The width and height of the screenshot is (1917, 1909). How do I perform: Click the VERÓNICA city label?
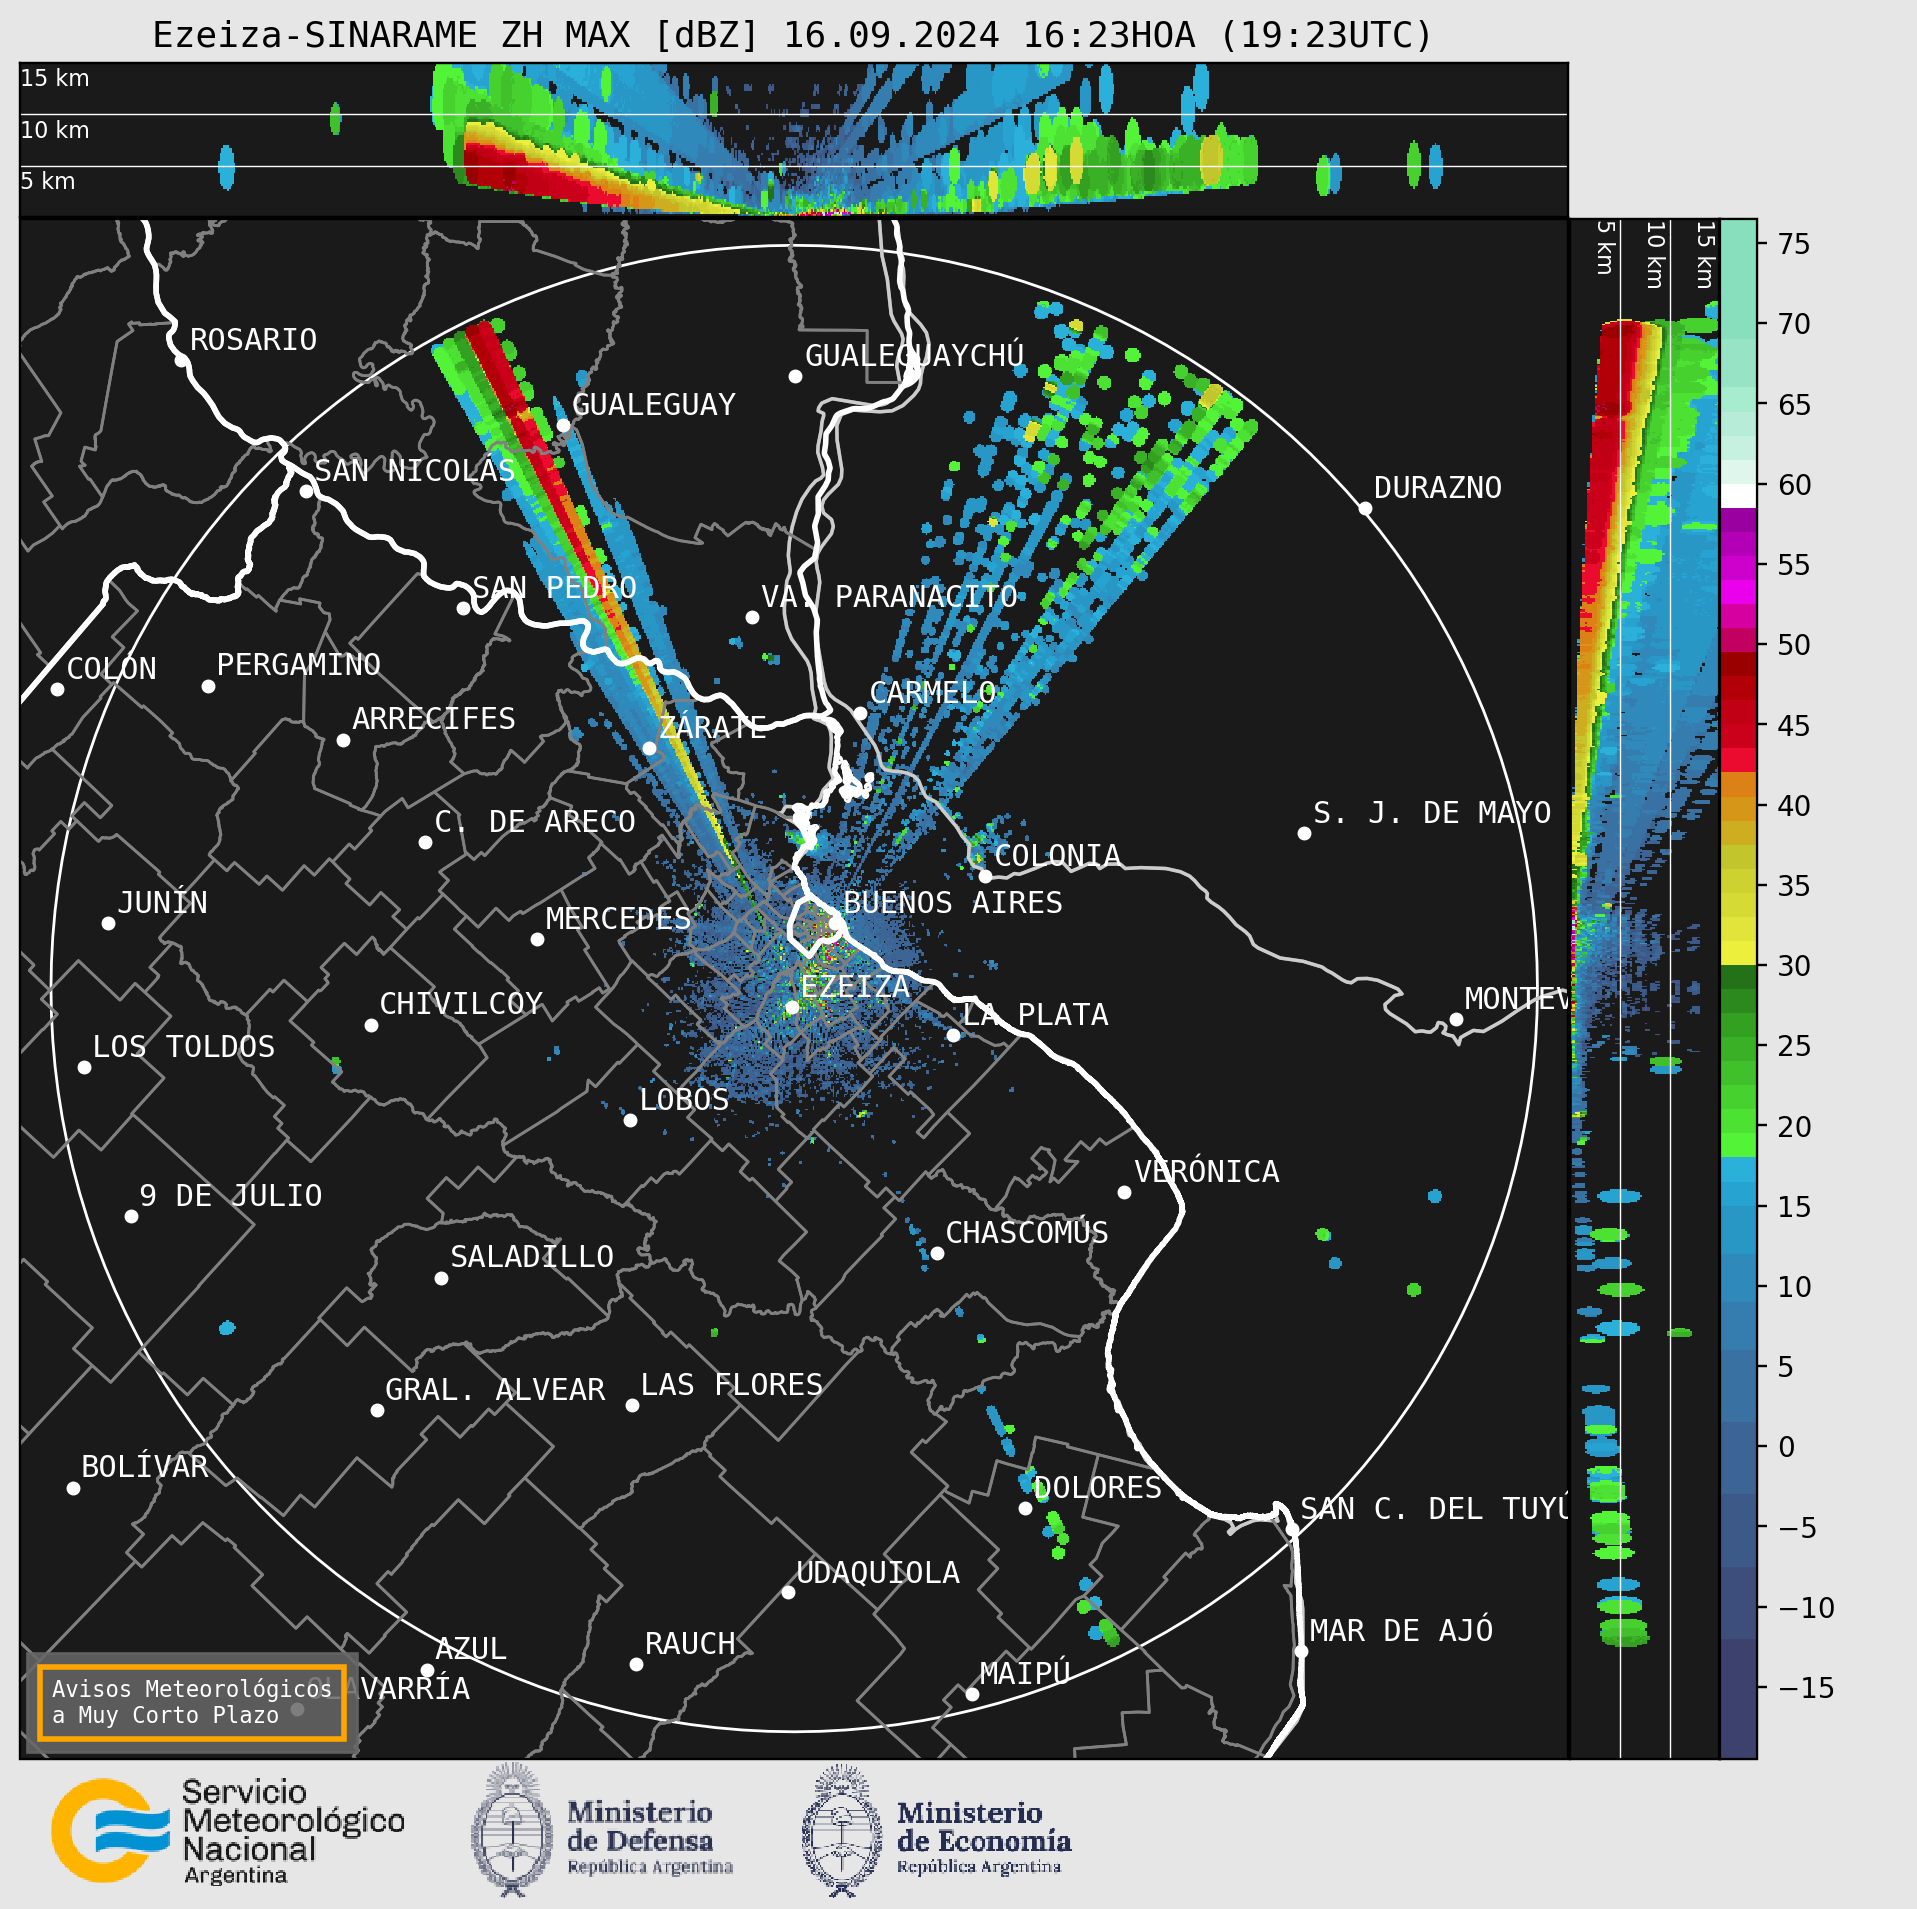(x=1206, y=1171)
